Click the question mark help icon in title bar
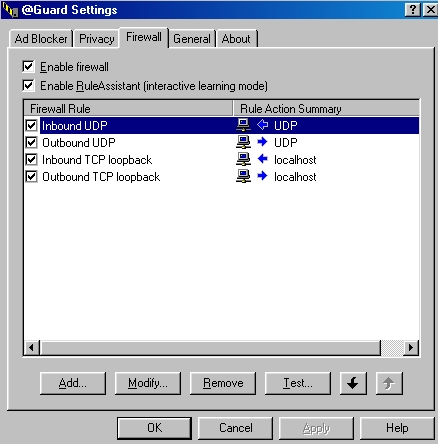438x444 pixels. [x=413, y=10]
